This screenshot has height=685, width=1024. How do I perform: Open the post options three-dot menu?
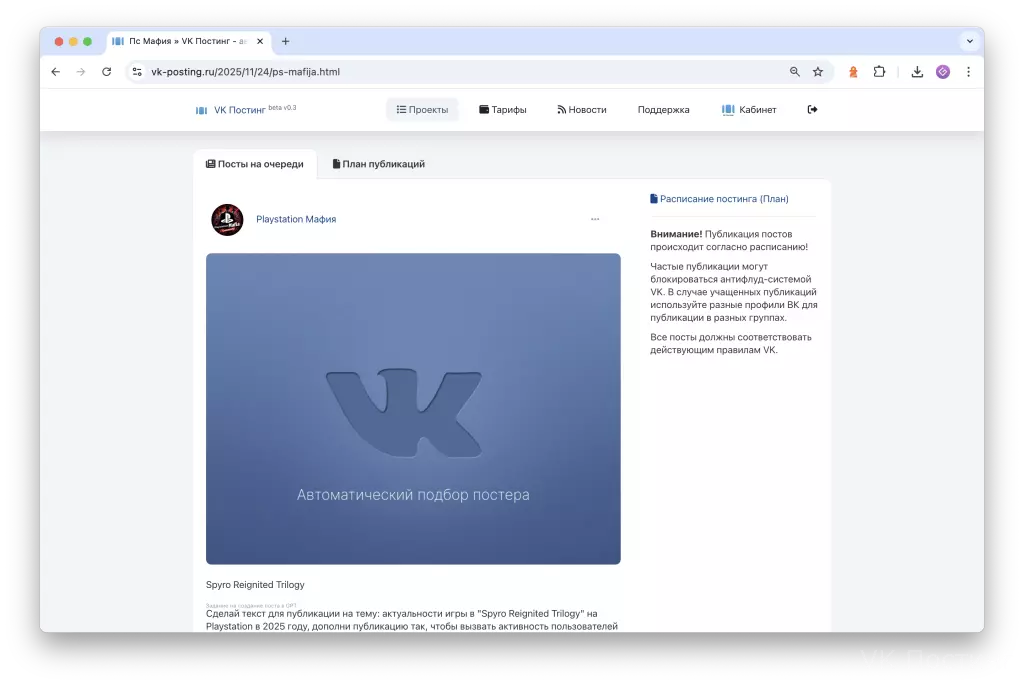click(x=595, y=219)
